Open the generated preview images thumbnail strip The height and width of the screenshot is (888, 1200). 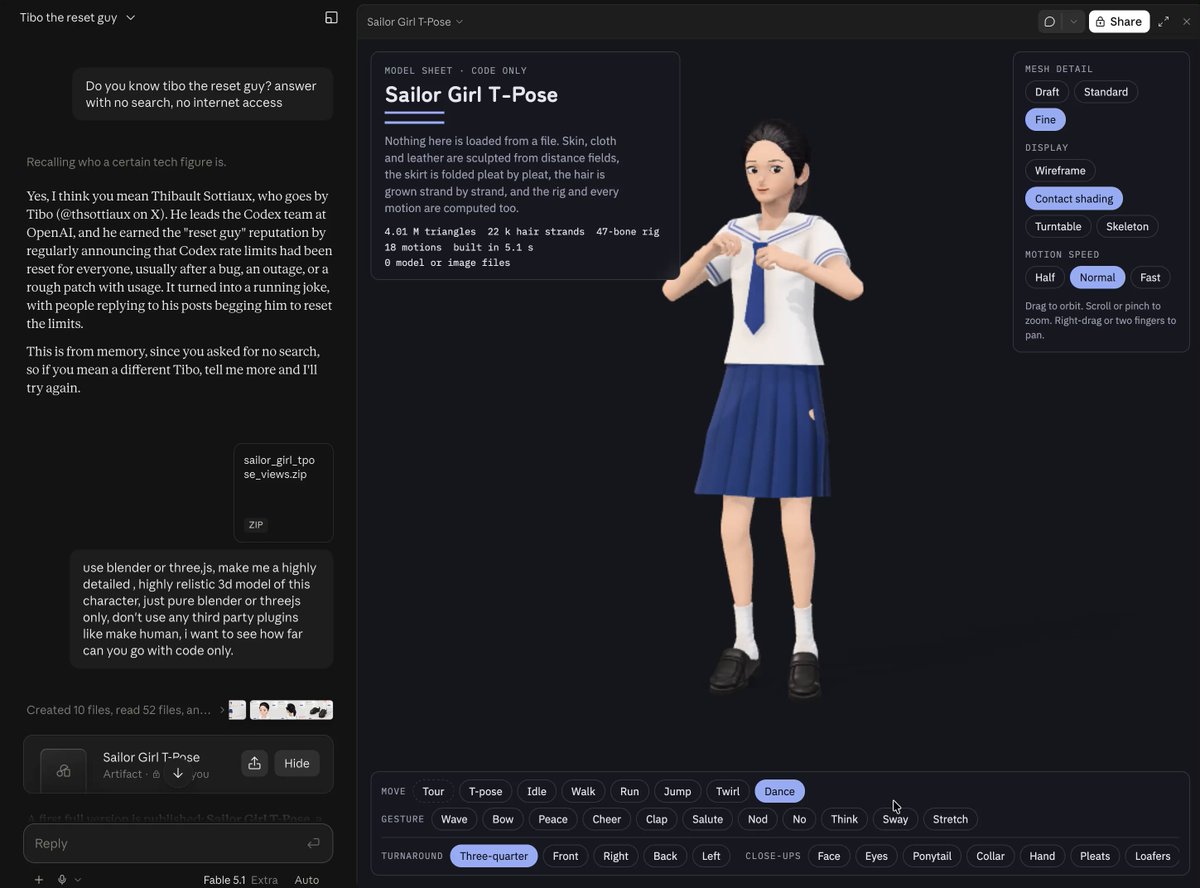[281, 710]
